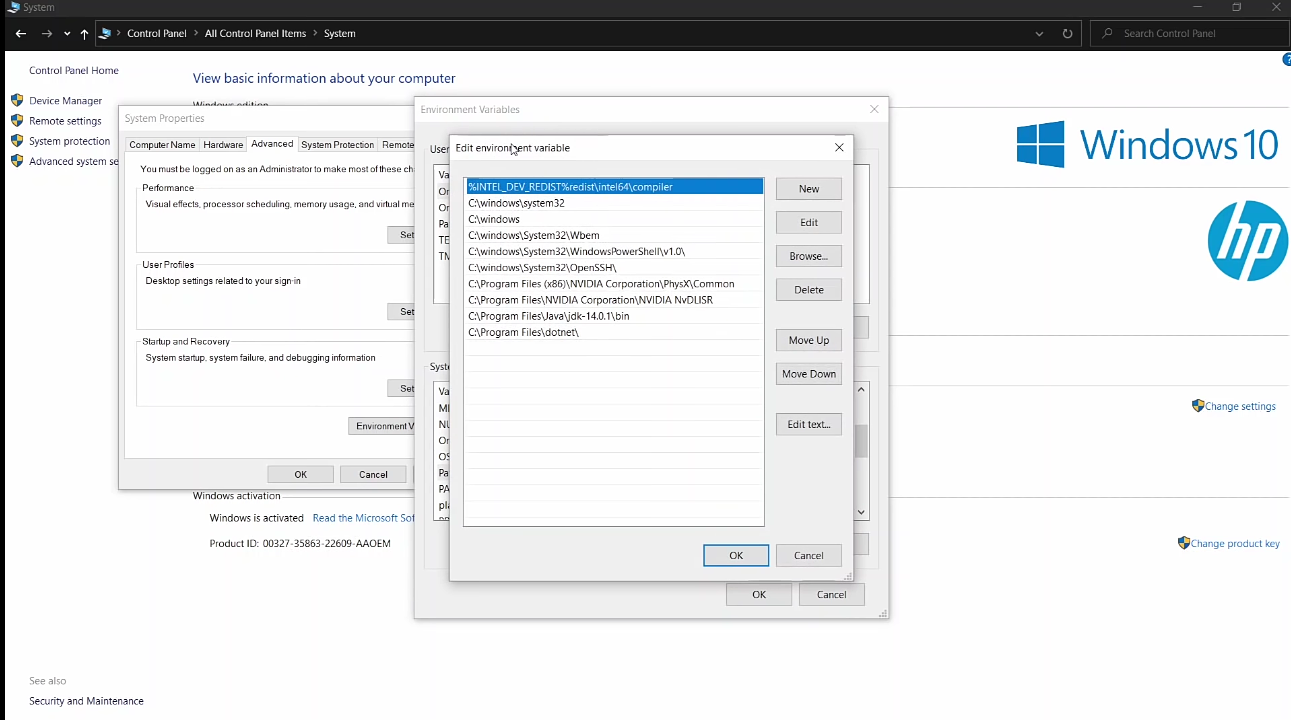Click the Refresh icon in address bar

[1067, 34]
